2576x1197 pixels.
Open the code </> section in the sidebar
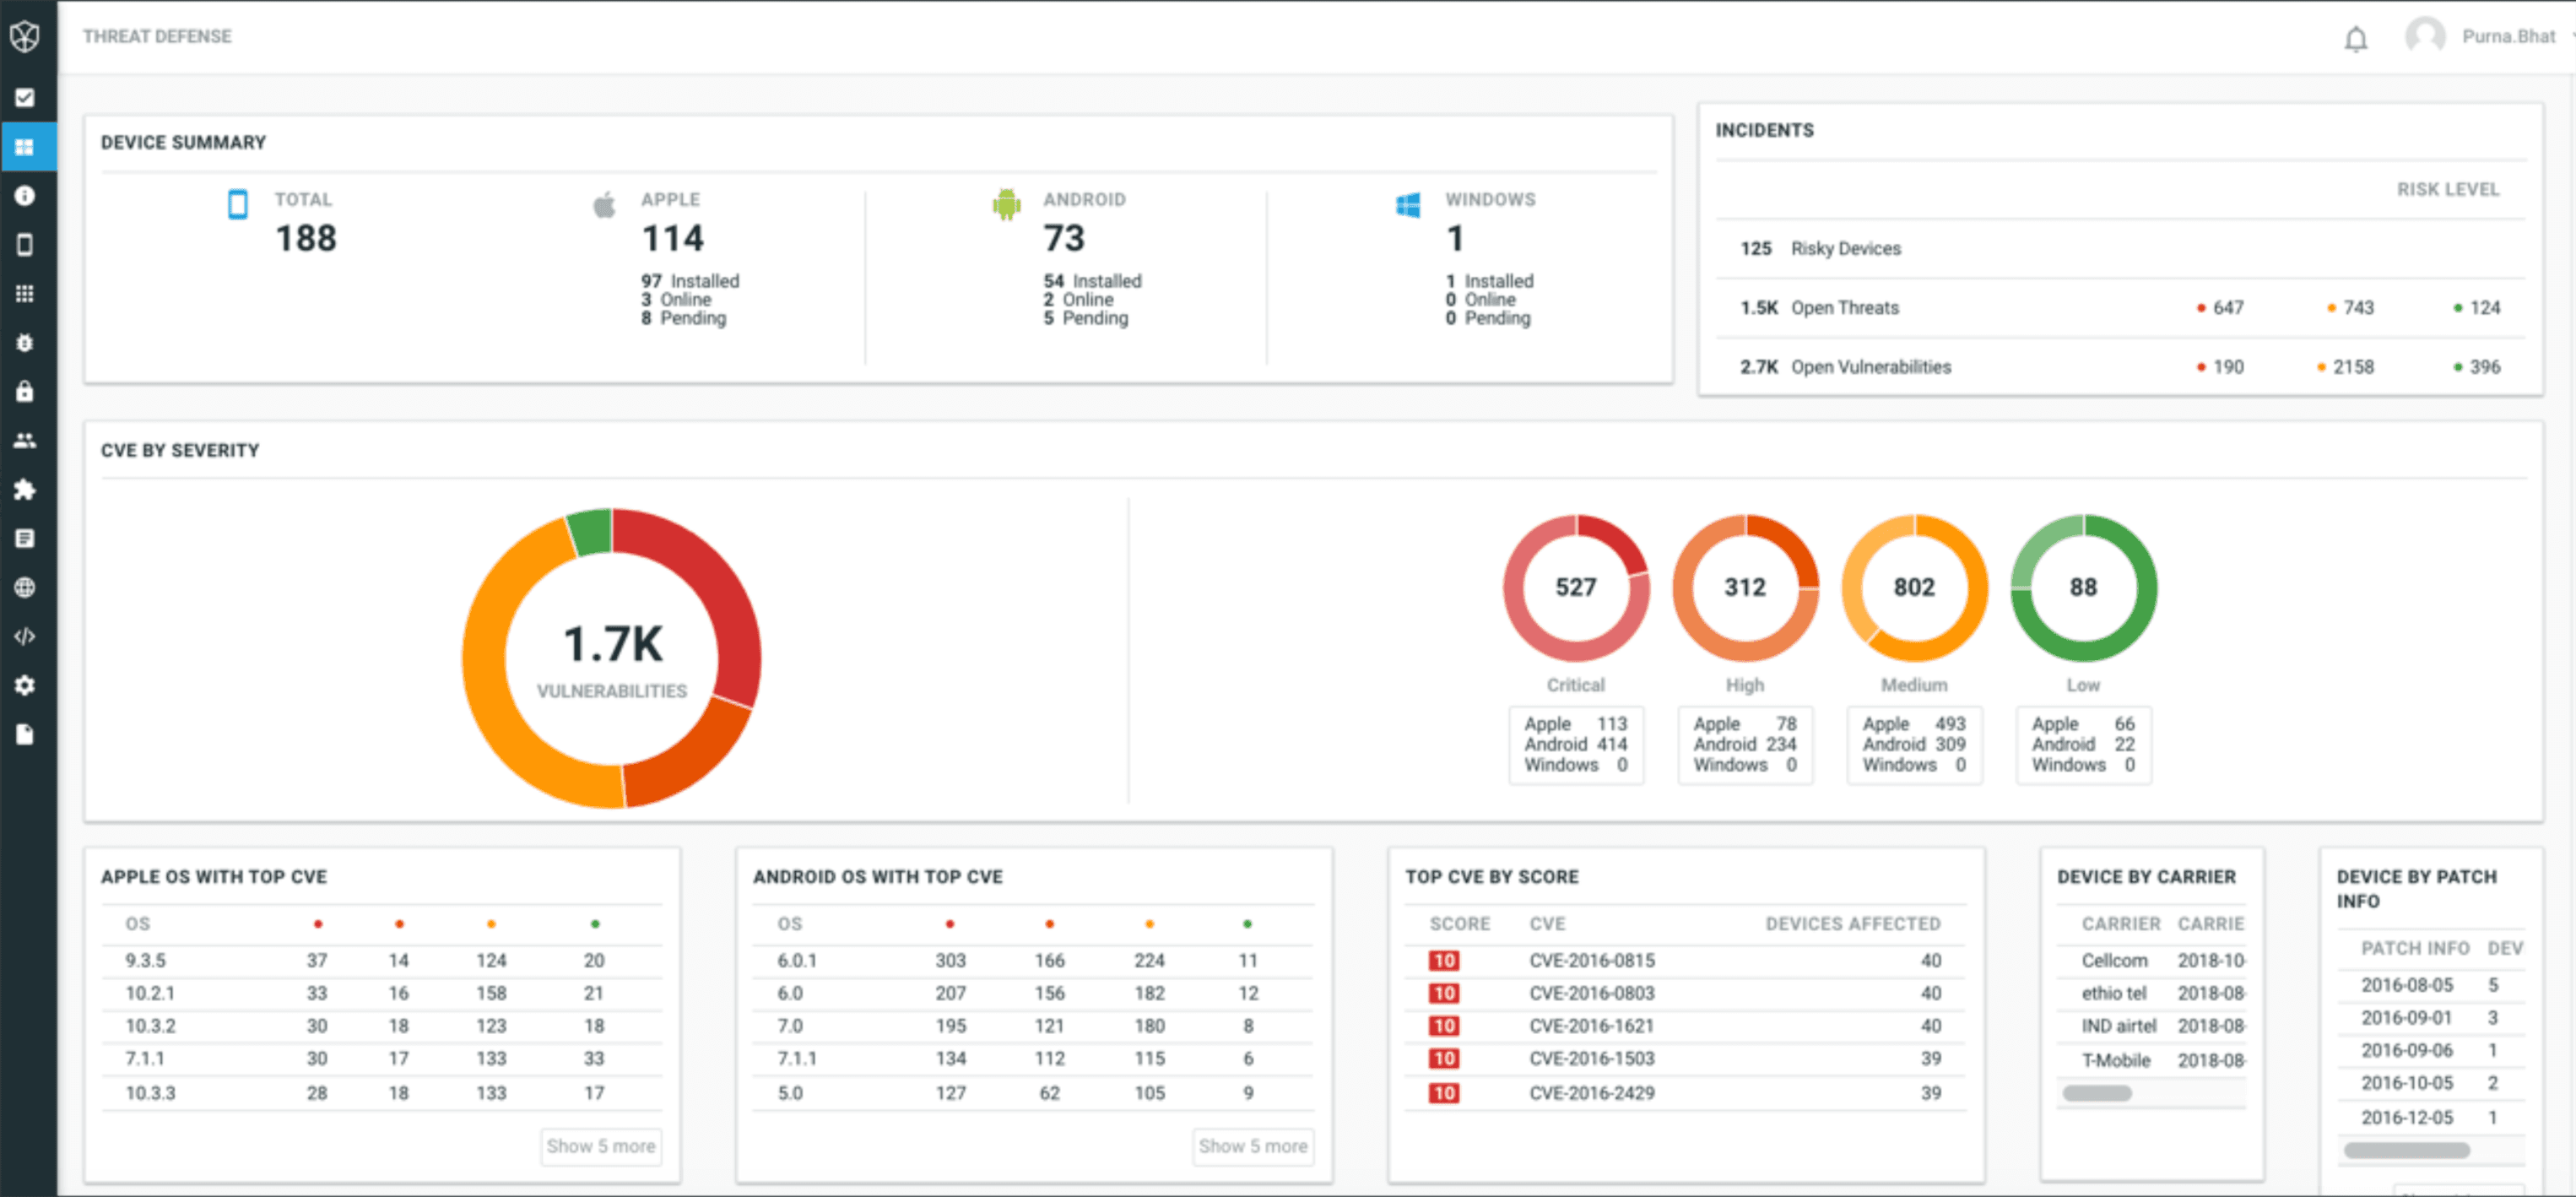click(x=26, y=636)
